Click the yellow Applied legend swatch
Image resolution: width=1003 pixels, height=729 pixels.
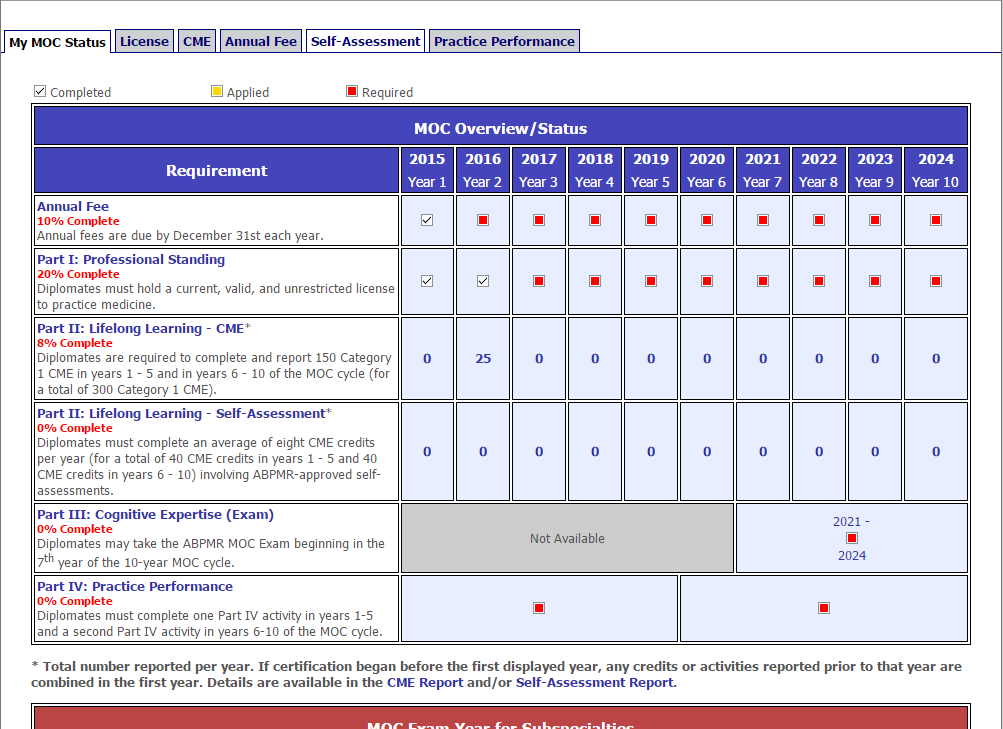[217, 91]
